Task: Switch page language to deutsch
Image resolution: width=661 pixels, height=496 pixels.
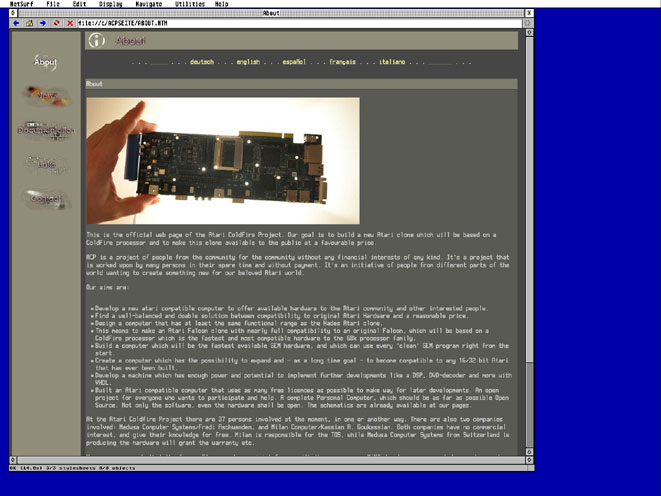Action: point(202,62)
